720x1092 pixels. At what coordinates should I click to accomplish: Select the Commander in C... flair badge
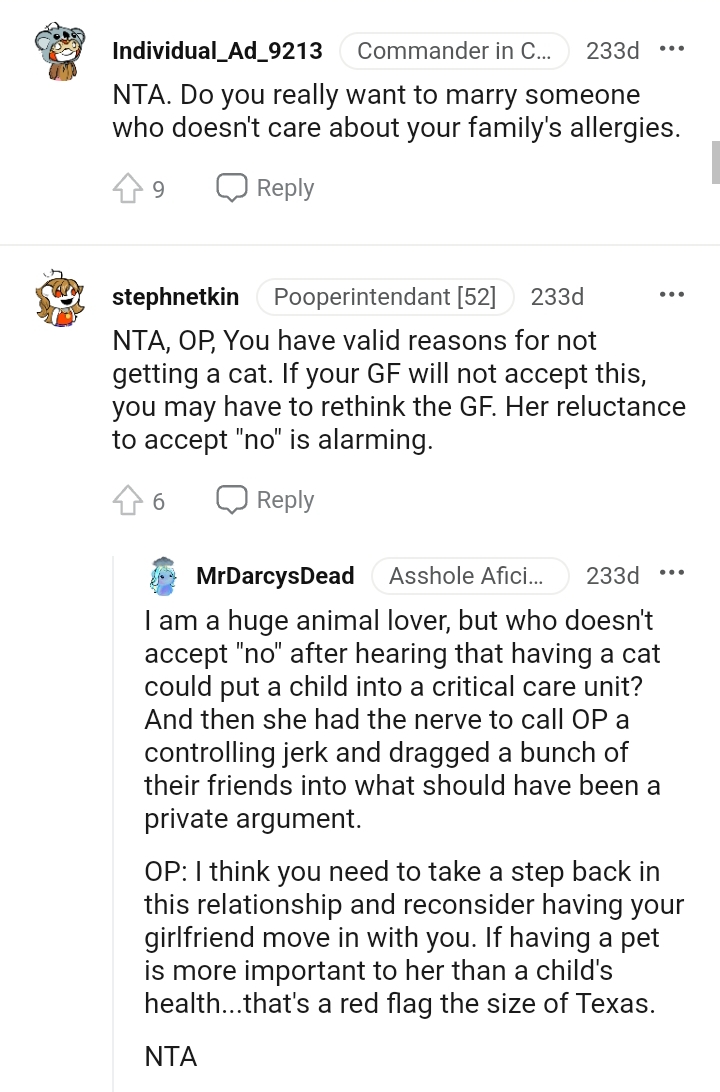click(454, 50)
